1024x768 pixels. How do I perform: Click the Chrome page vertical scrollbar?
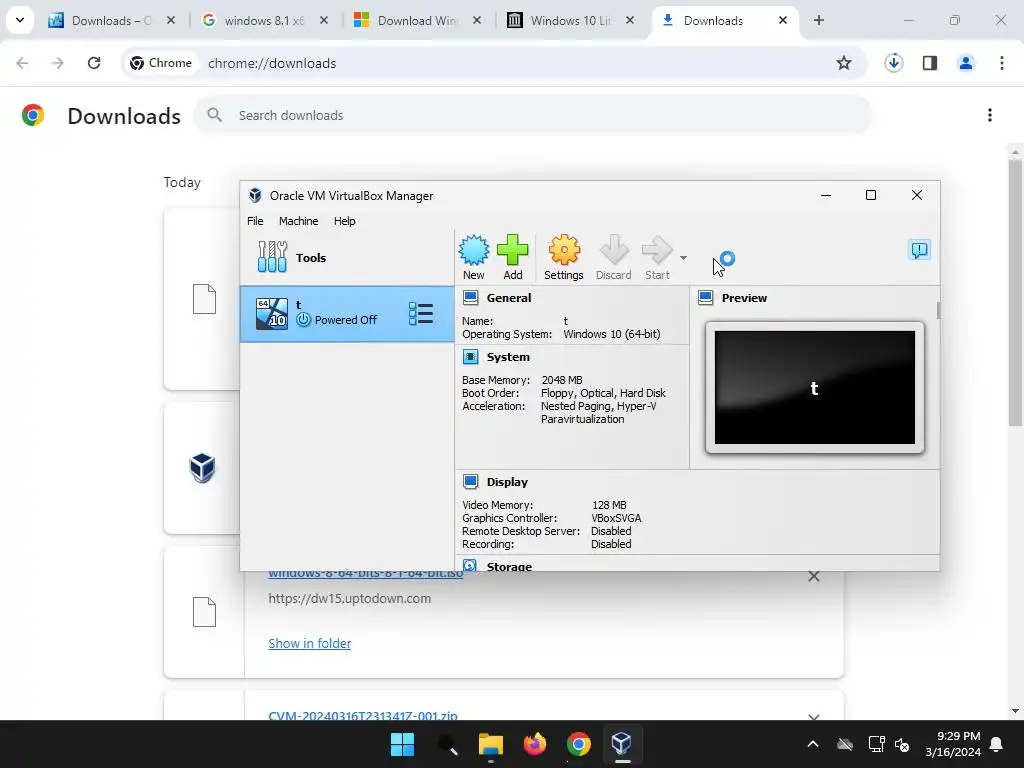[x=1015, y=293]
